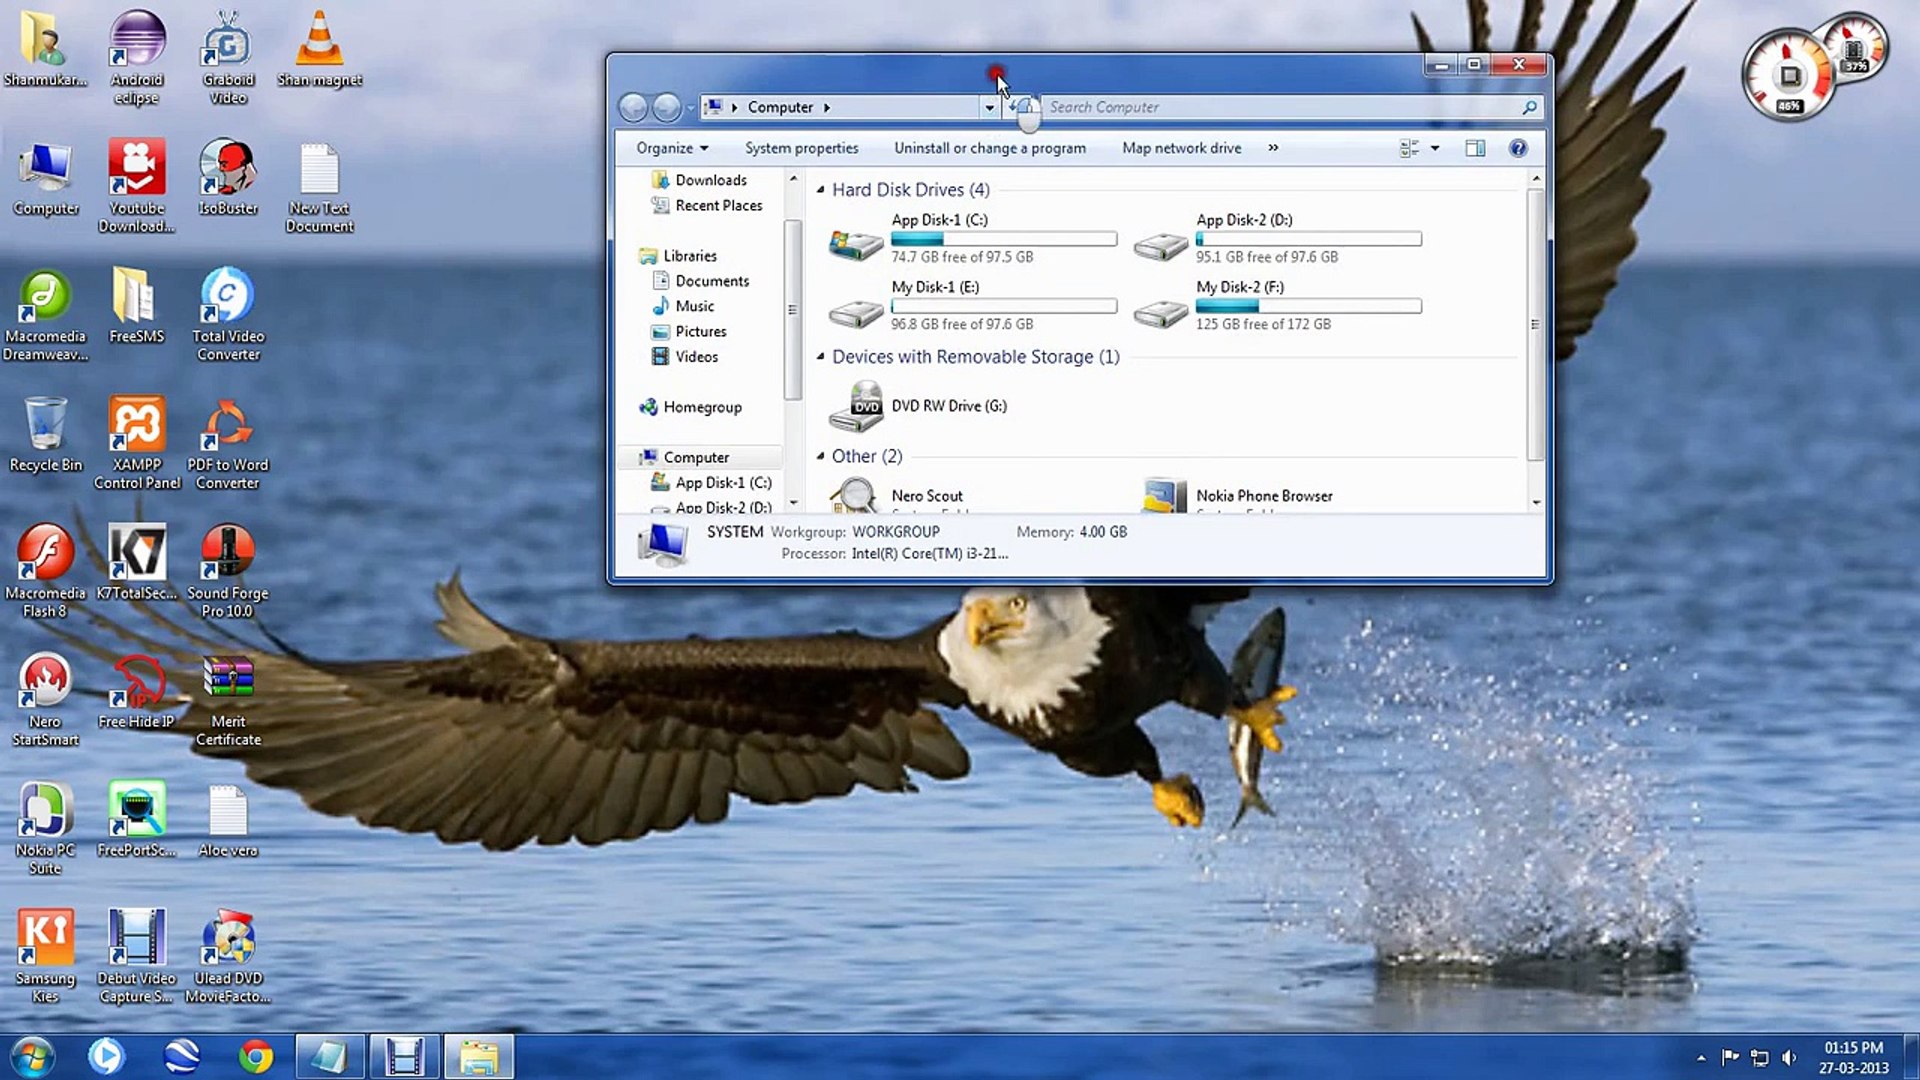Viewport: 1920px width, 1080px height.
Task: Launch Google Chrome from the taskbar
Action: point(257,1055)
